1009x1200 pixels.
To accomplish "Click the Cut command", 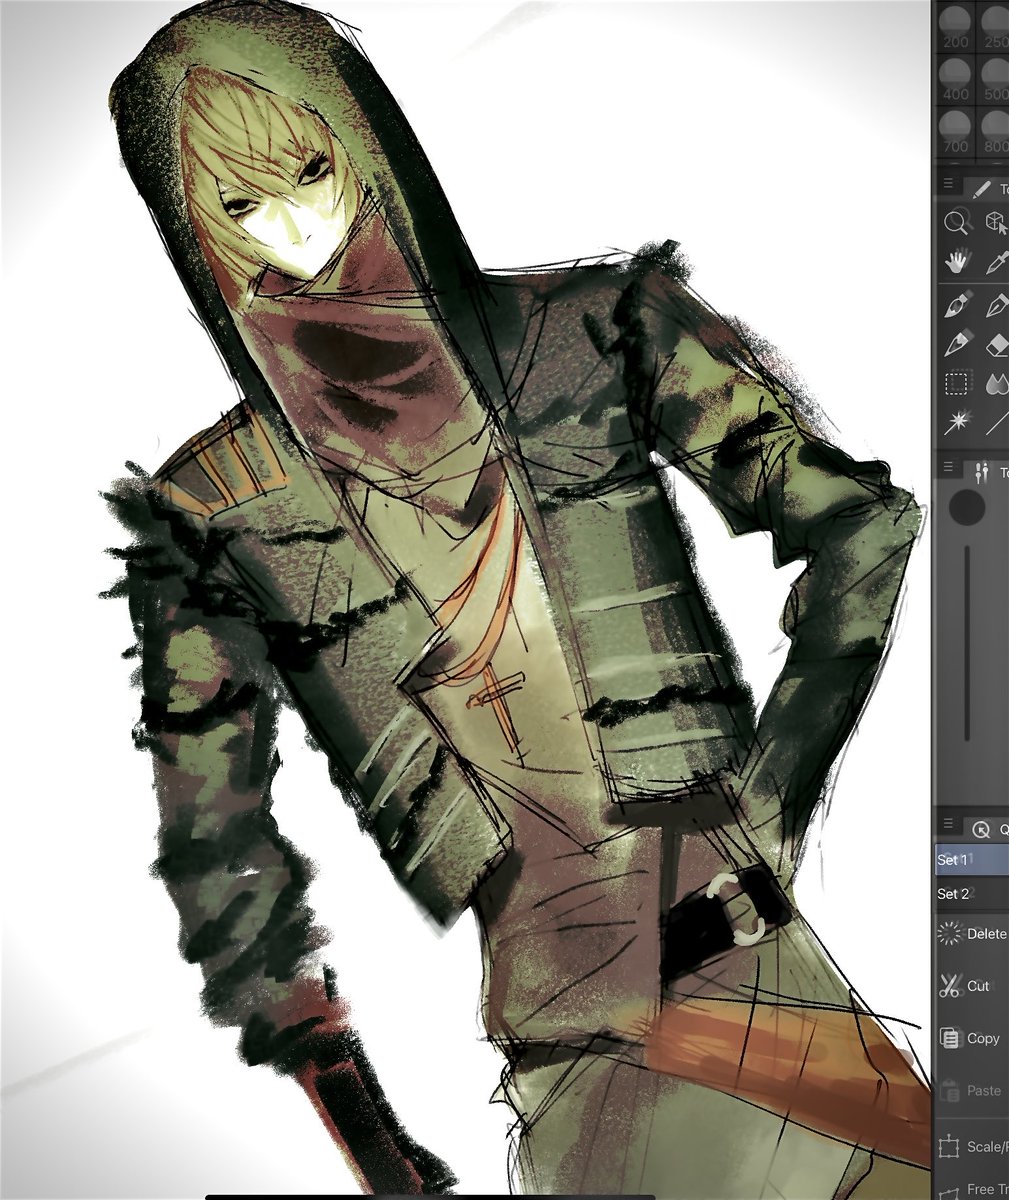I will pyautogui.click(x=972, y=986).
